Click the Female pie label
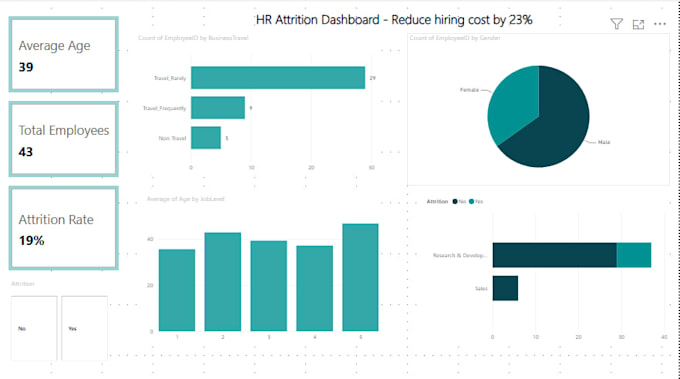The height and width of the screenshot is (379, 680). coord(469,90)
